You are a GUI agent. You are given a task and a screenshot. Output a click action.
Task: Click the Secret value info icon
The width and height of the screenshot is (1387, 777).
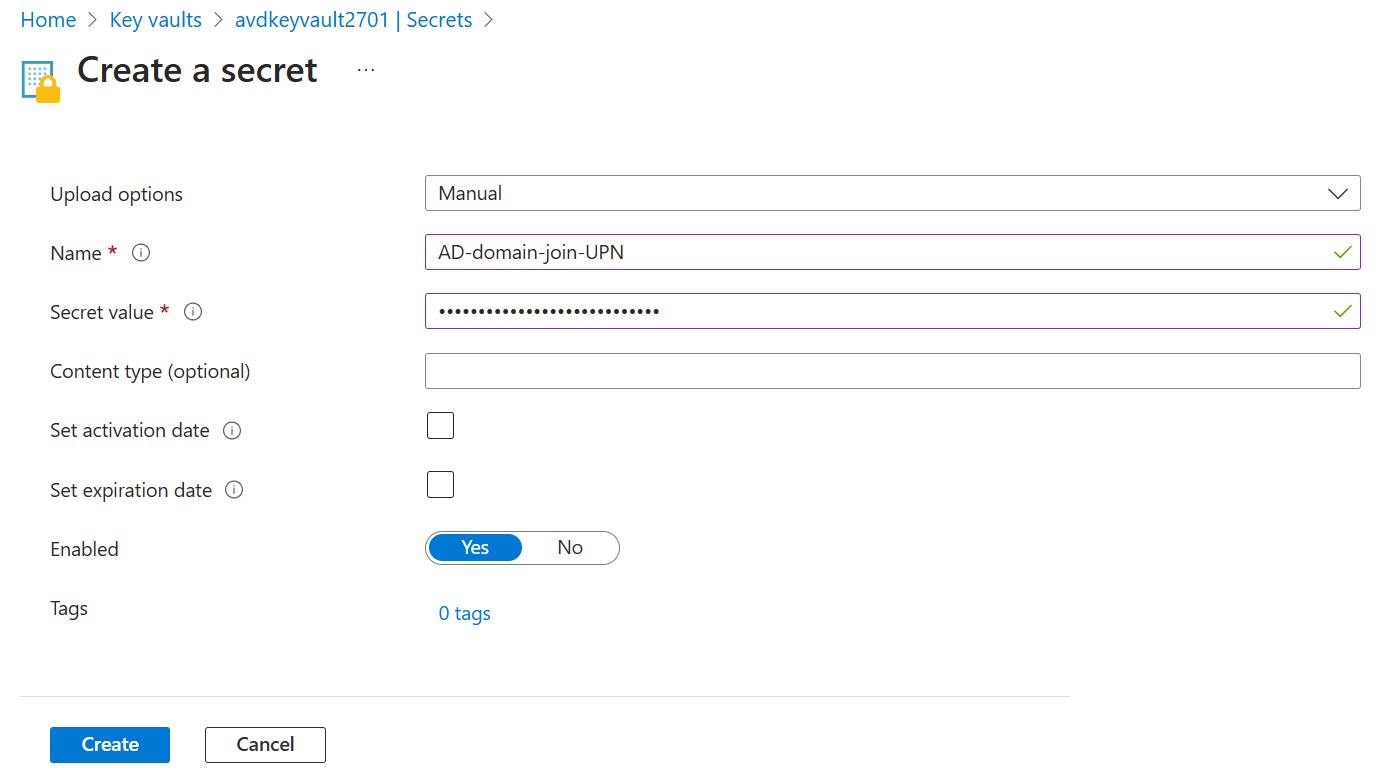pos(194,312)
